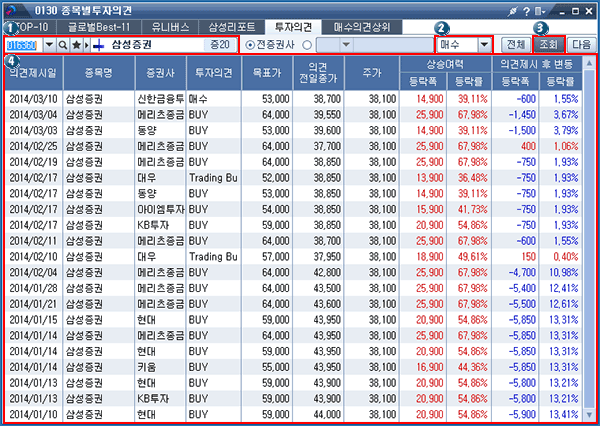Click the red 0.40% change cell
This screenshot has width=600, height=426.
click(561, 257)
